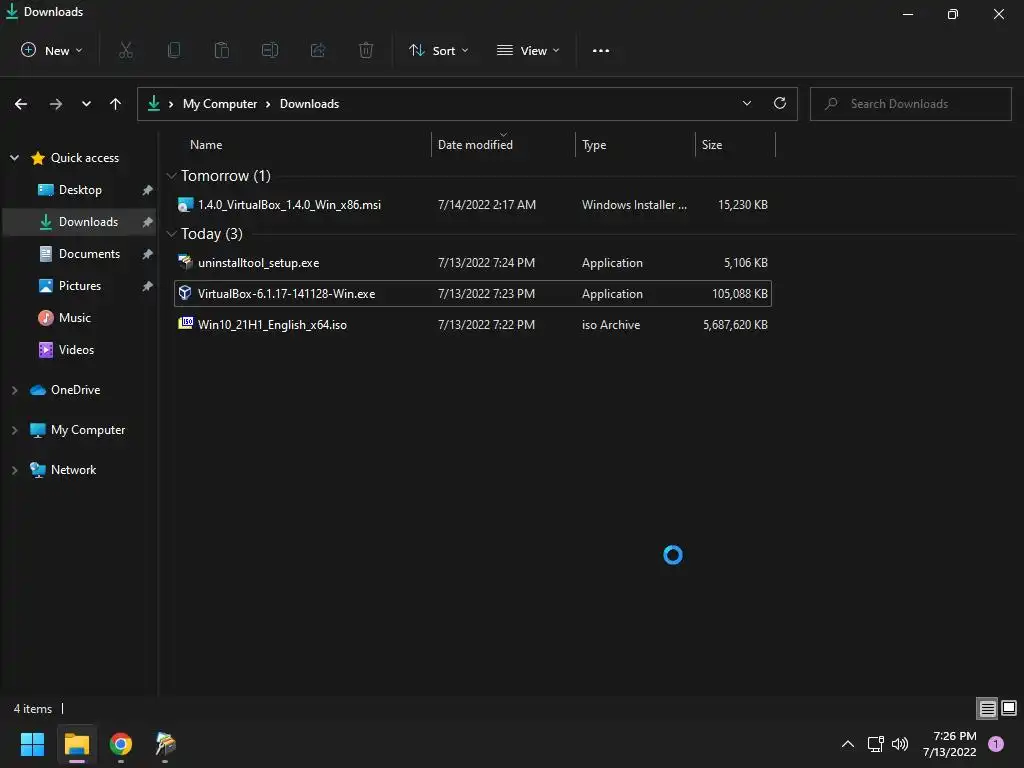Show hidden tray icons chevron
Viewport: 1024px width, 768px height.
(848, 744)
